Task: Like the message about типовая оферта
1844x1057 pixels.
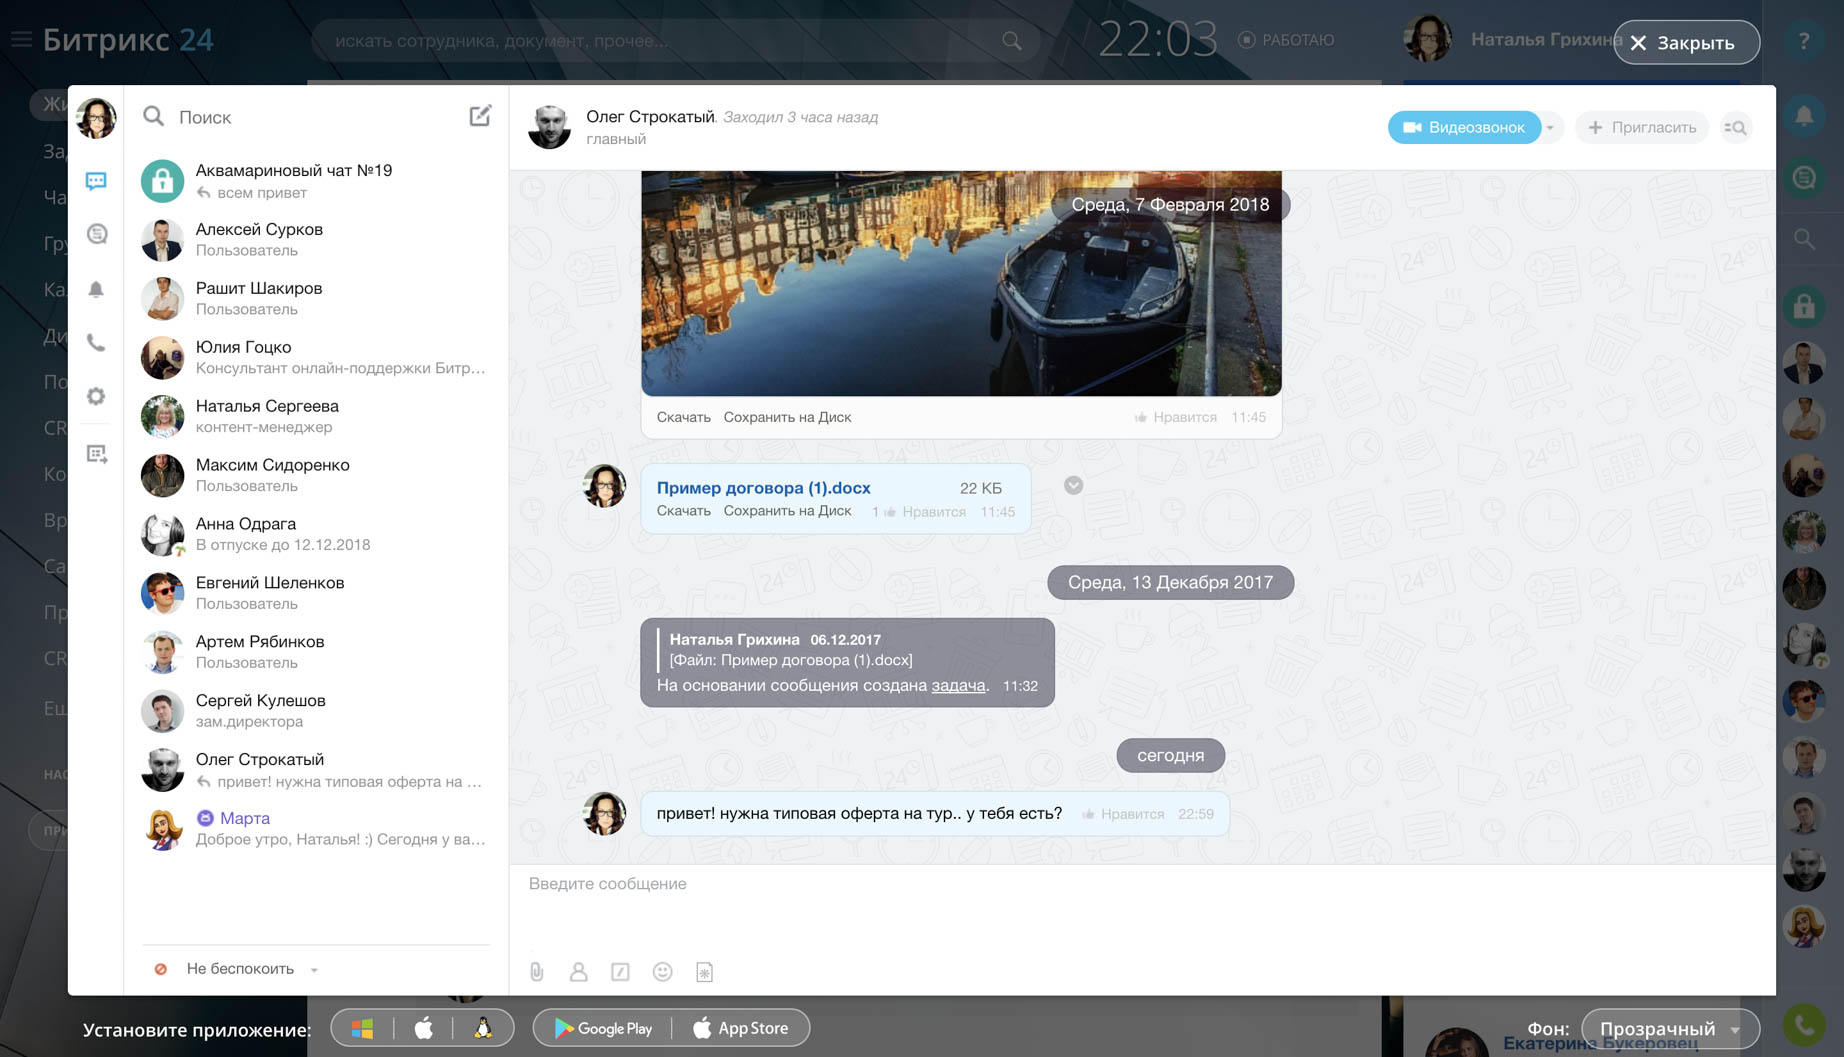Action: pyautogui.click(x=1122, y=814)
